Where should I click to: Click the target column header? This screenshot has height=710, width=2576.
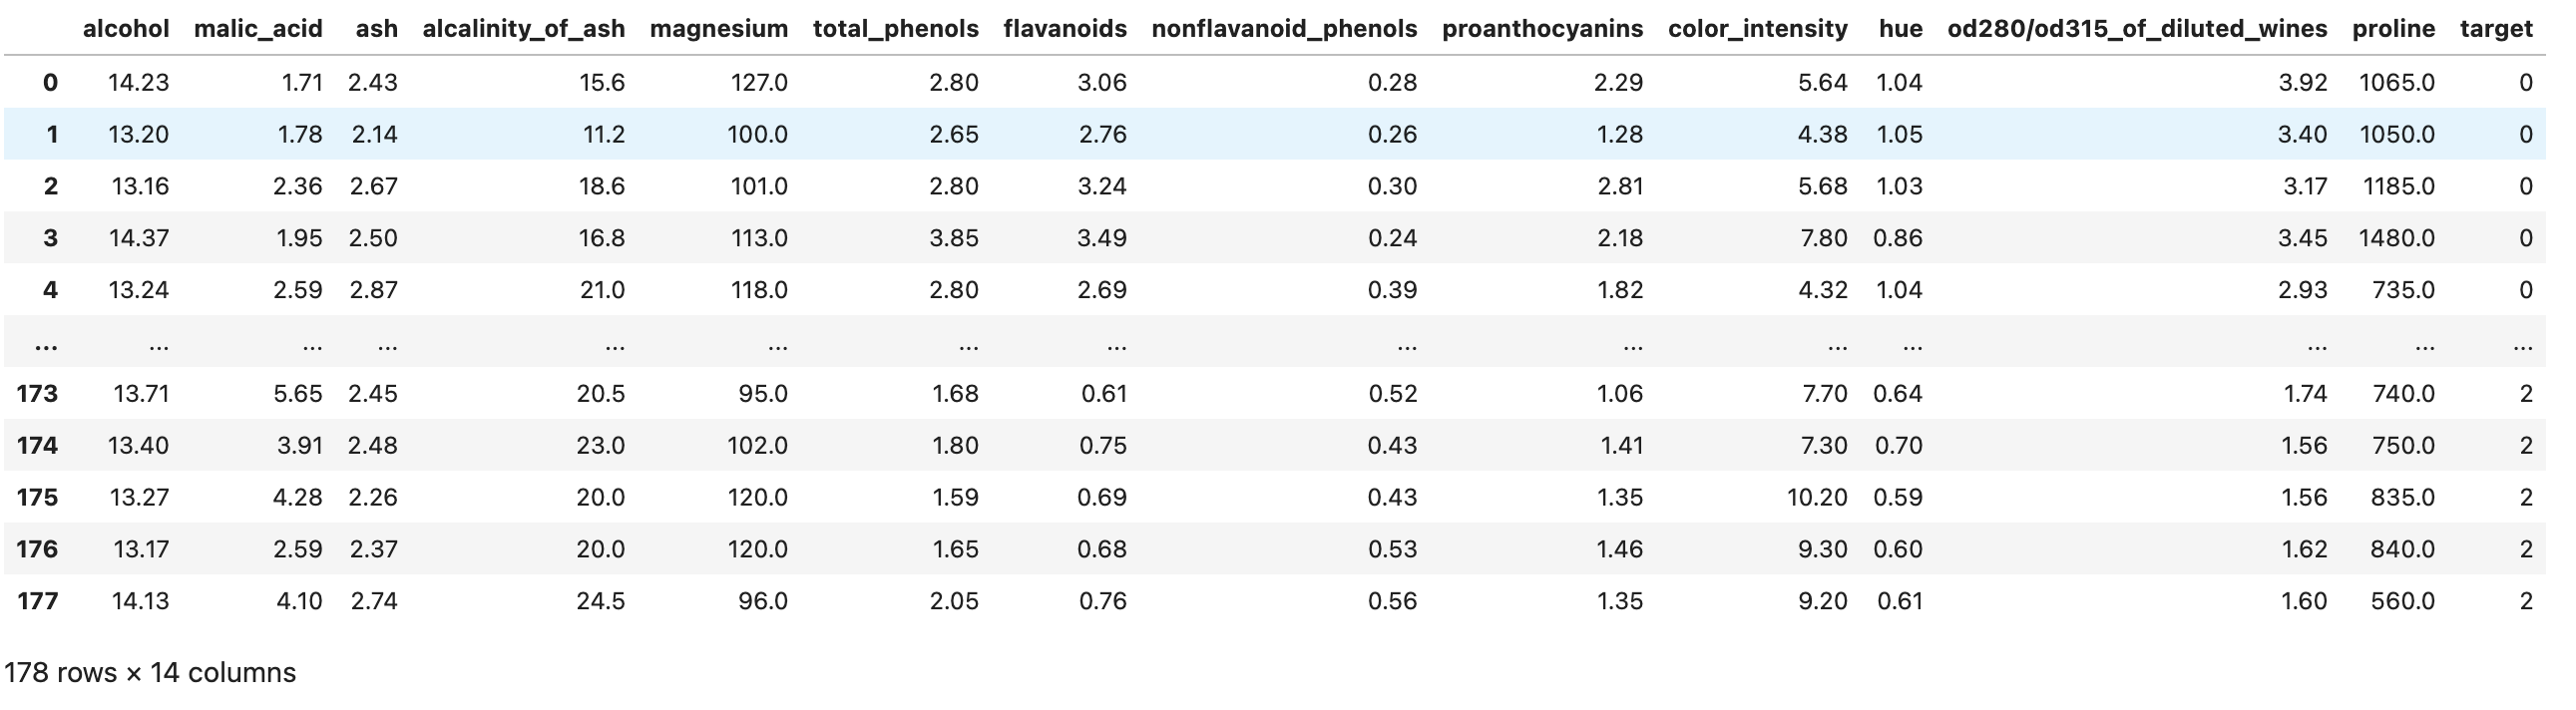point(2496,29)
